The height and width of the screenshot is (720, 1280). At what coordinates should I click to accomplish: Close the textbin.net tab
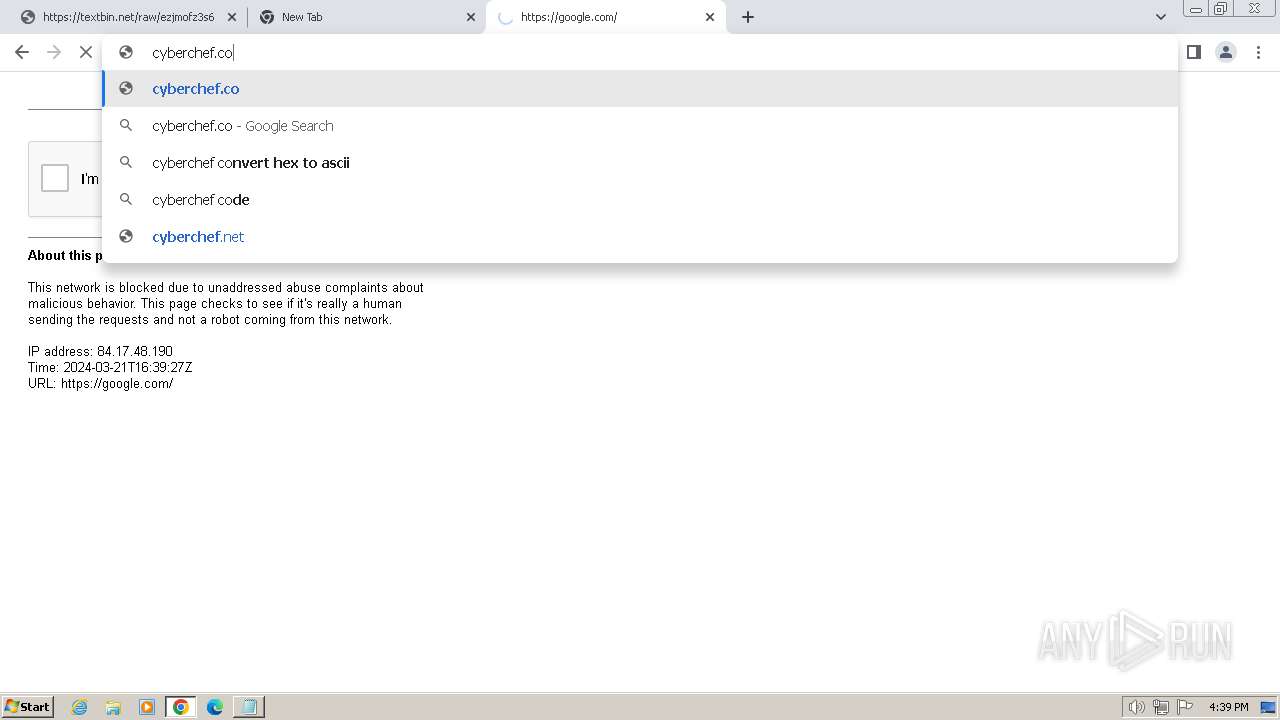click(x=232, y=17)
